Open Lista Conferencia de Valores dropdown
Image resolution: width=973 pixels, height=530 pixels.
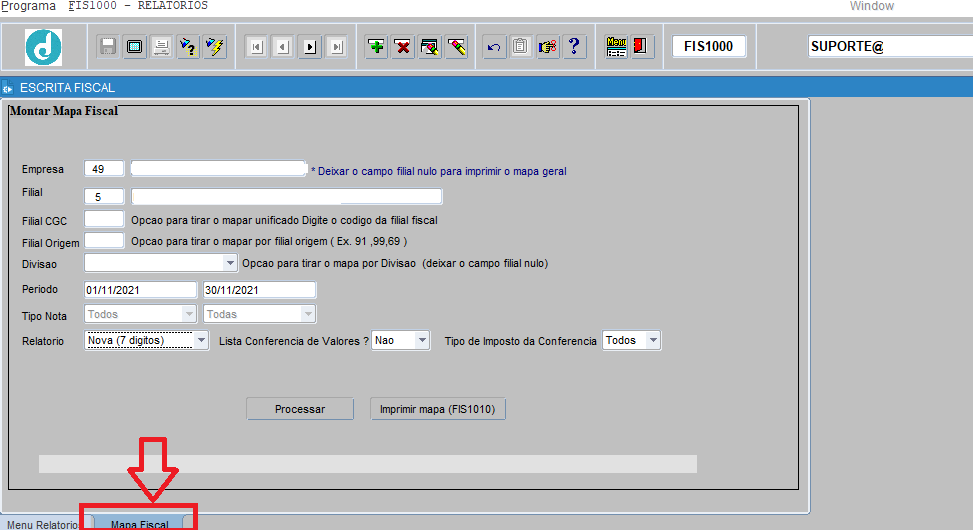[421, 341]
